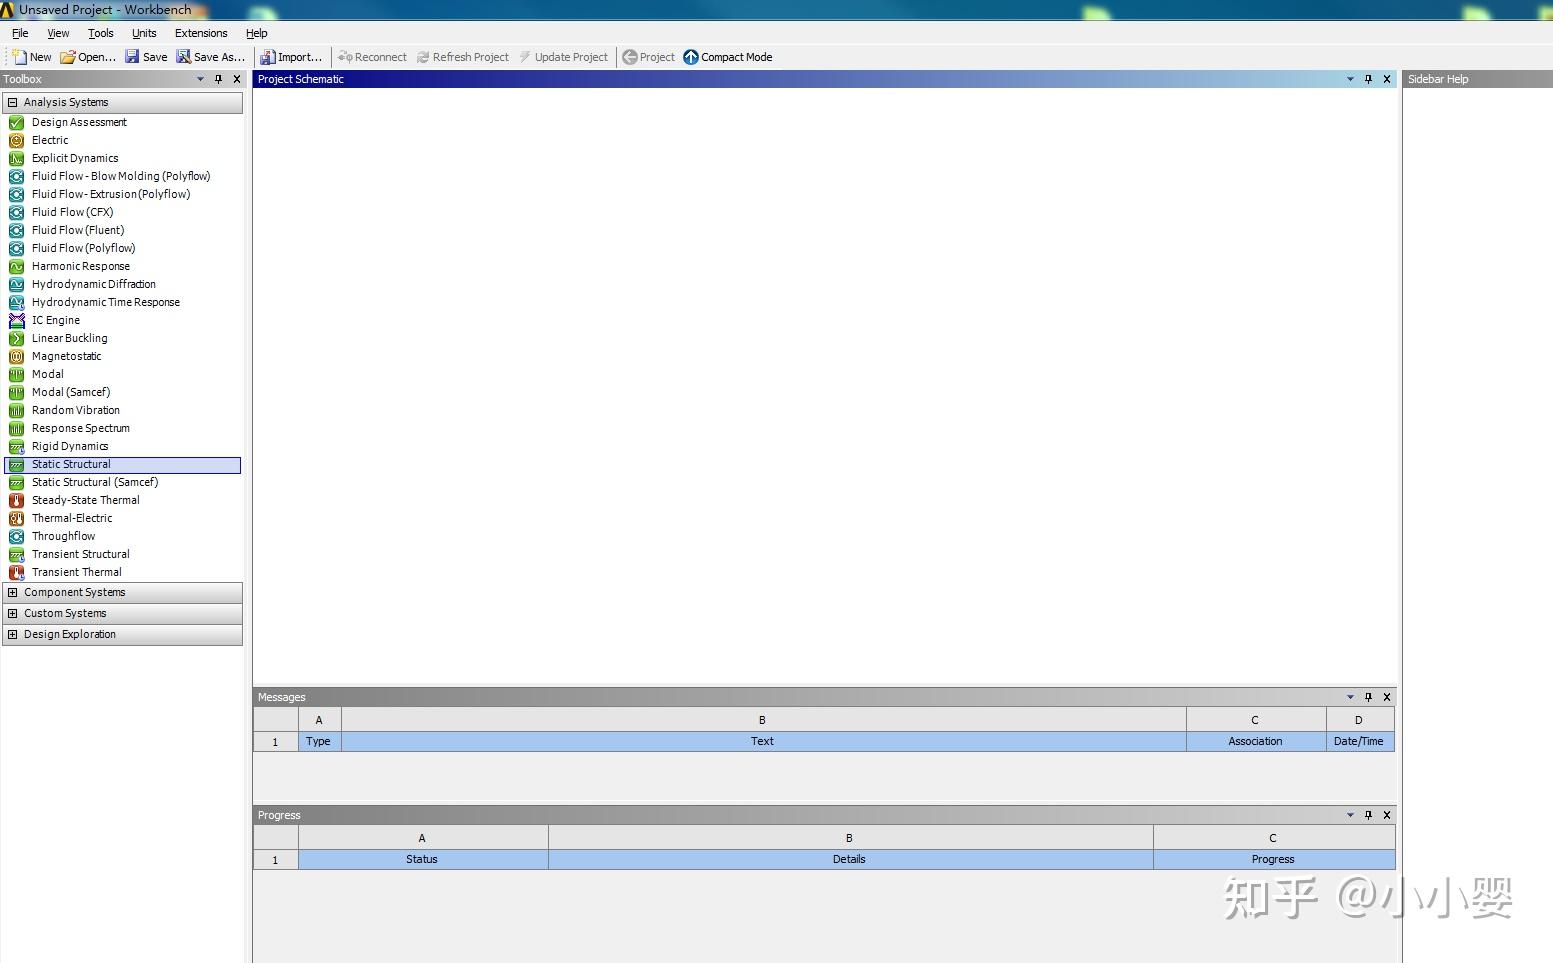Image resolution: width=1553 pixels, height=963 pixels.
Task: Expand the Design Exploration section
Action: [x=14, y=634]
